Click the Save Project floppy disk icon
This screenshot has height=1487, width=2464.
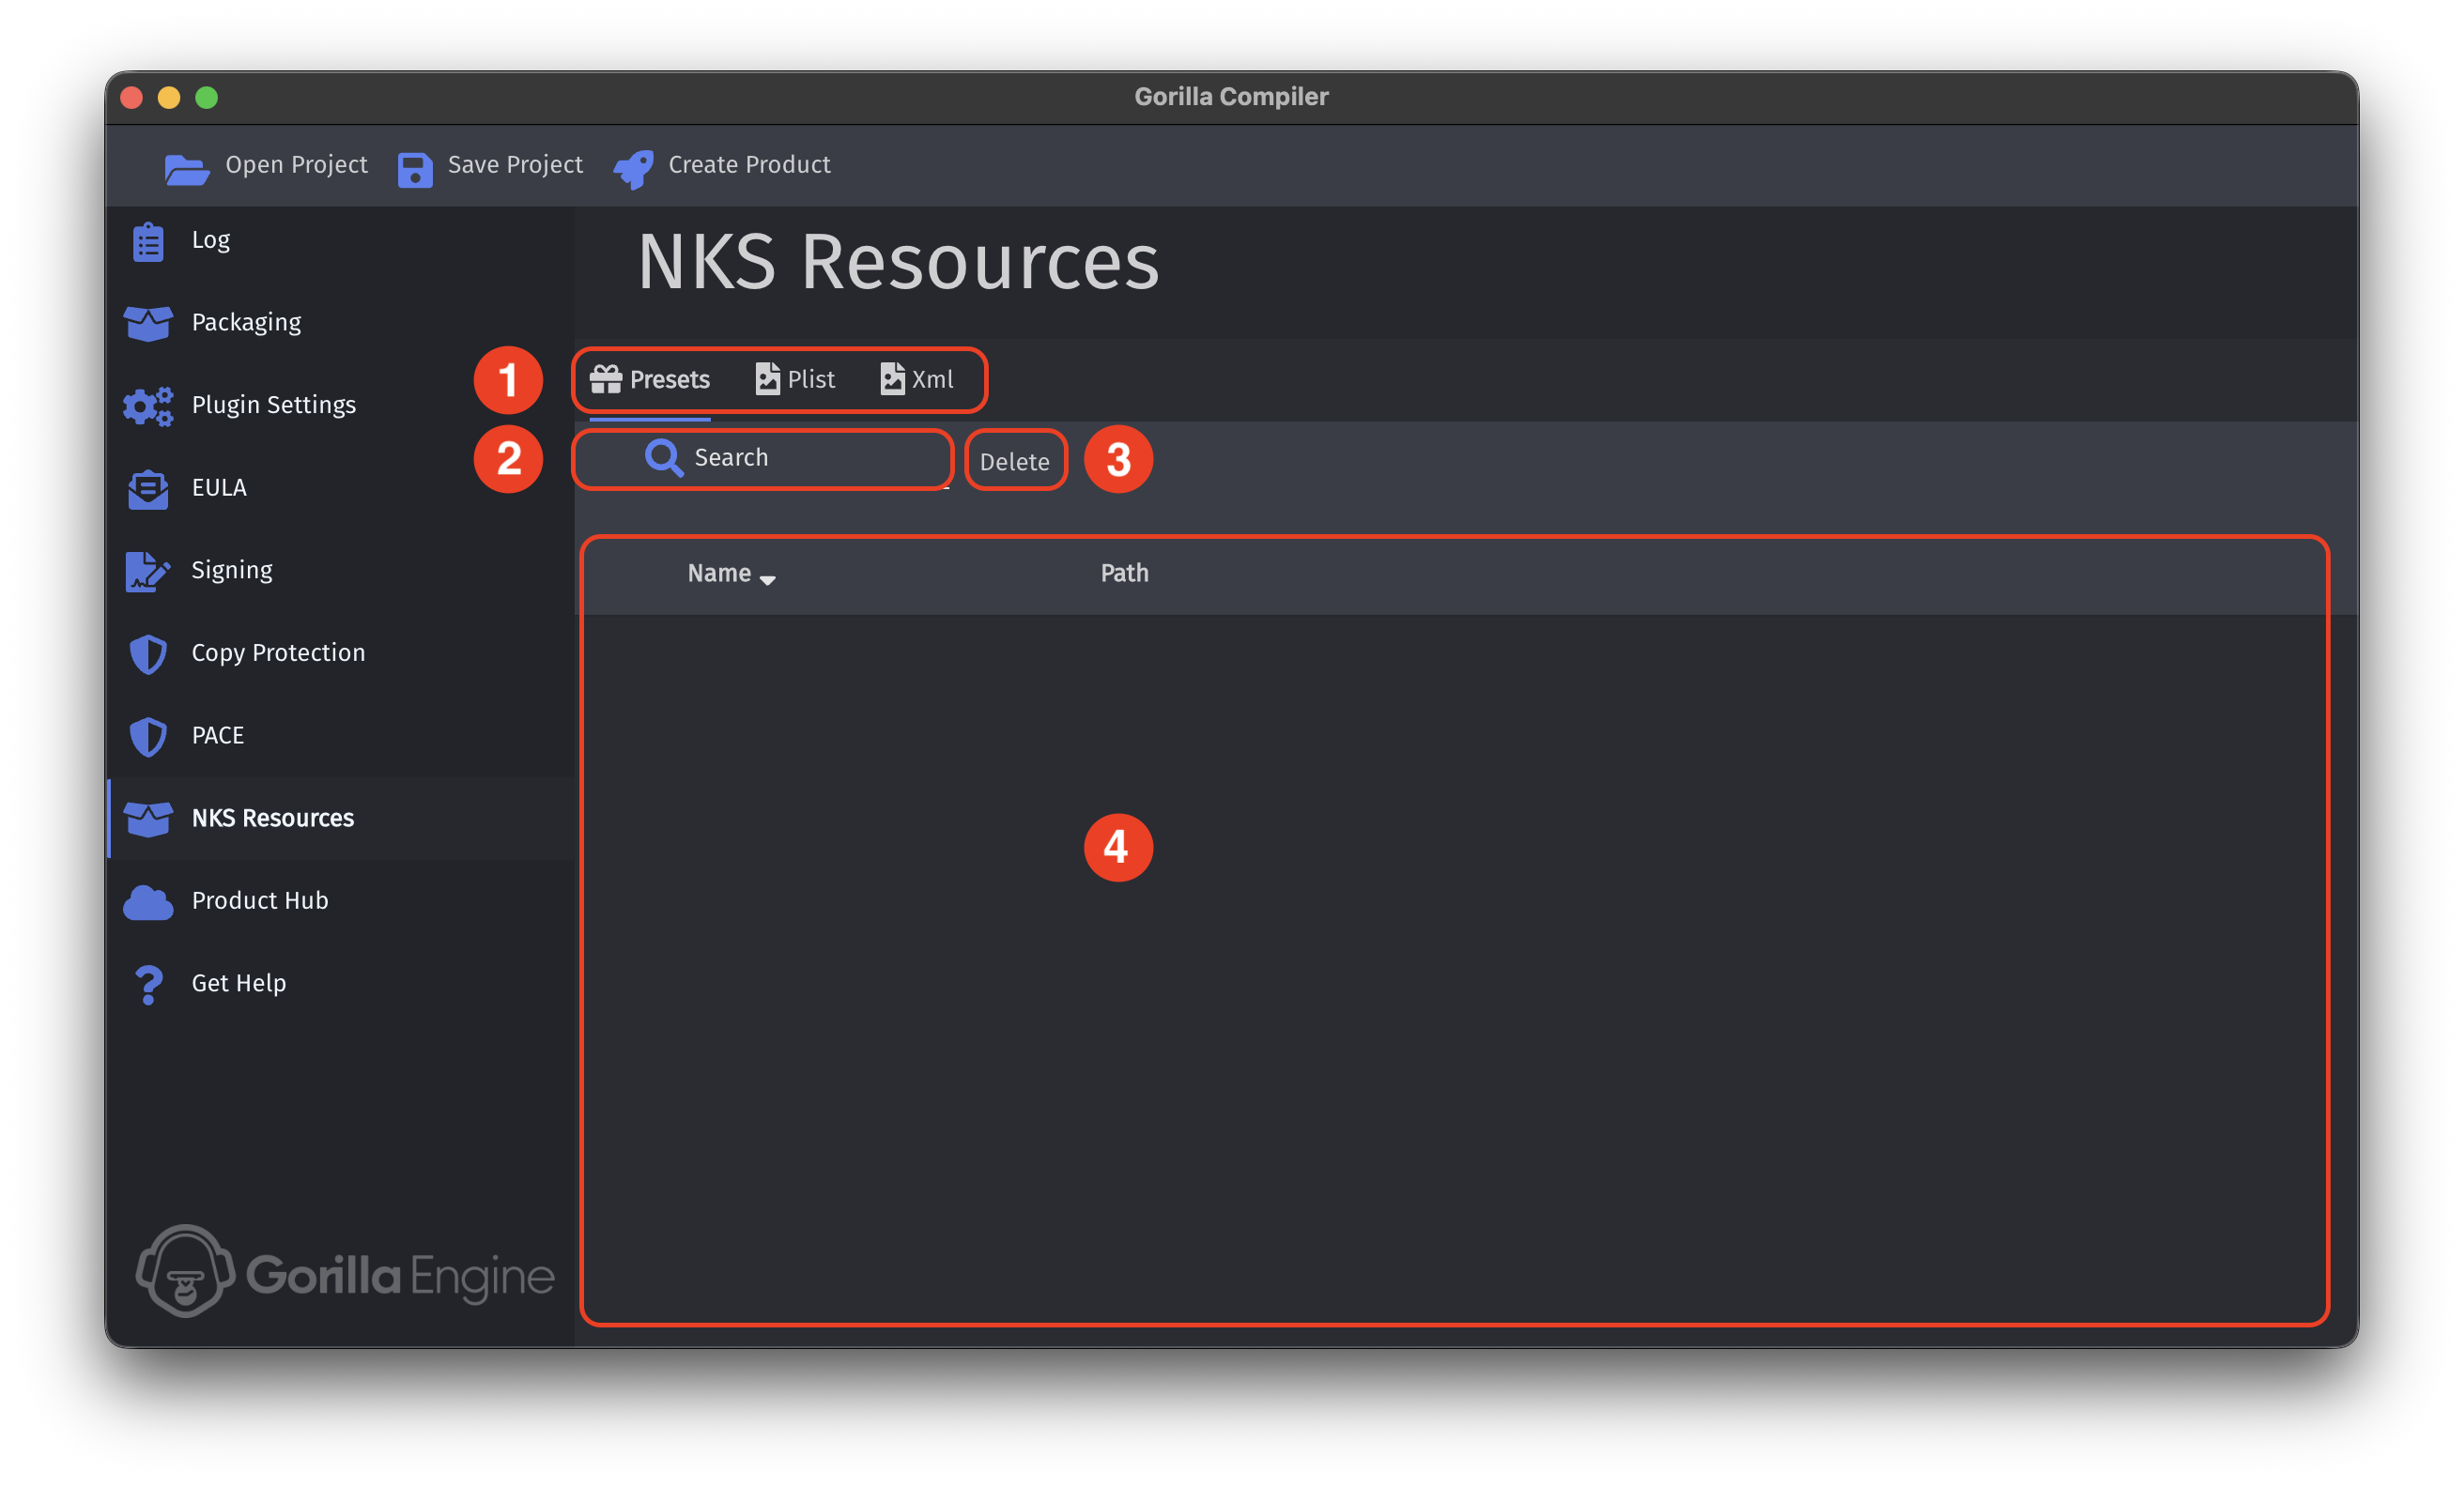coord(415,168)
